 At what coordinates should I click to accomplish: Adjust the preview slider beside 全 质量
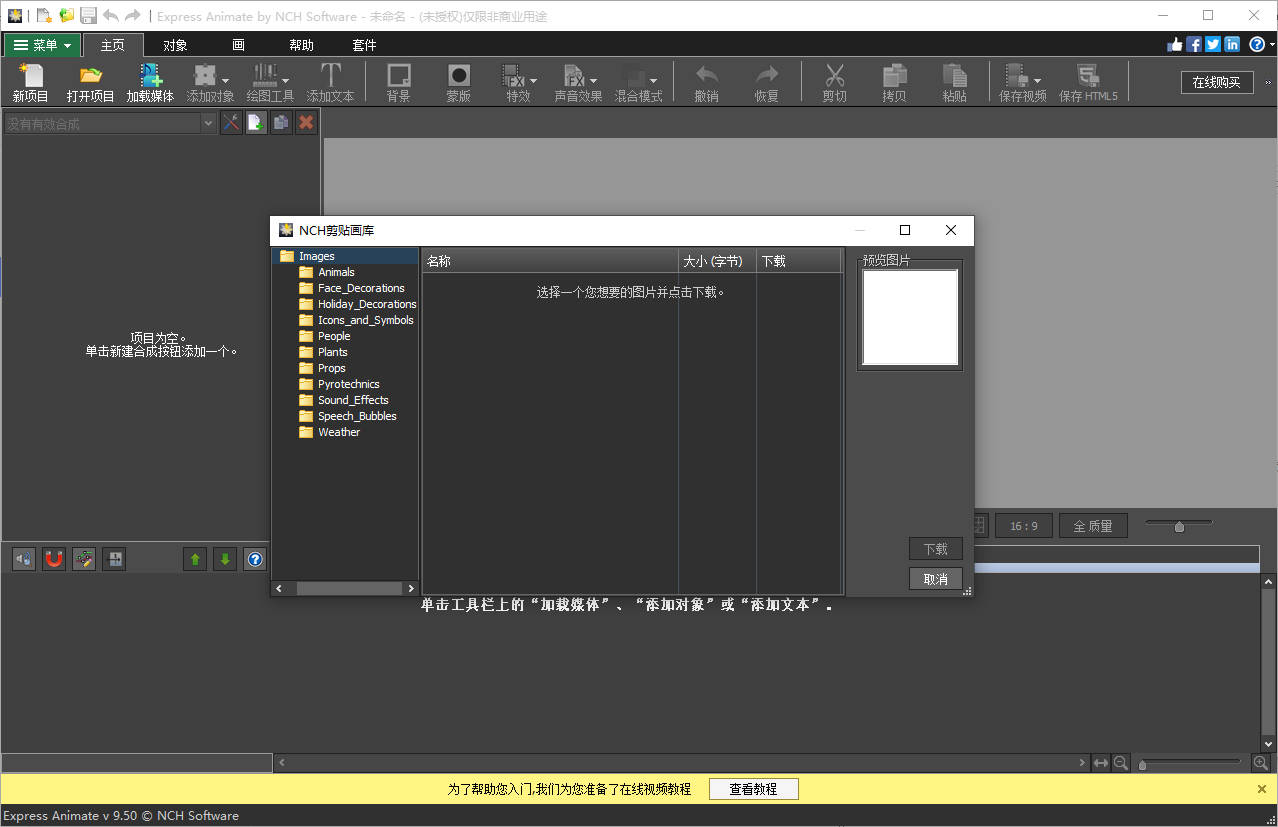[1179, 525]
